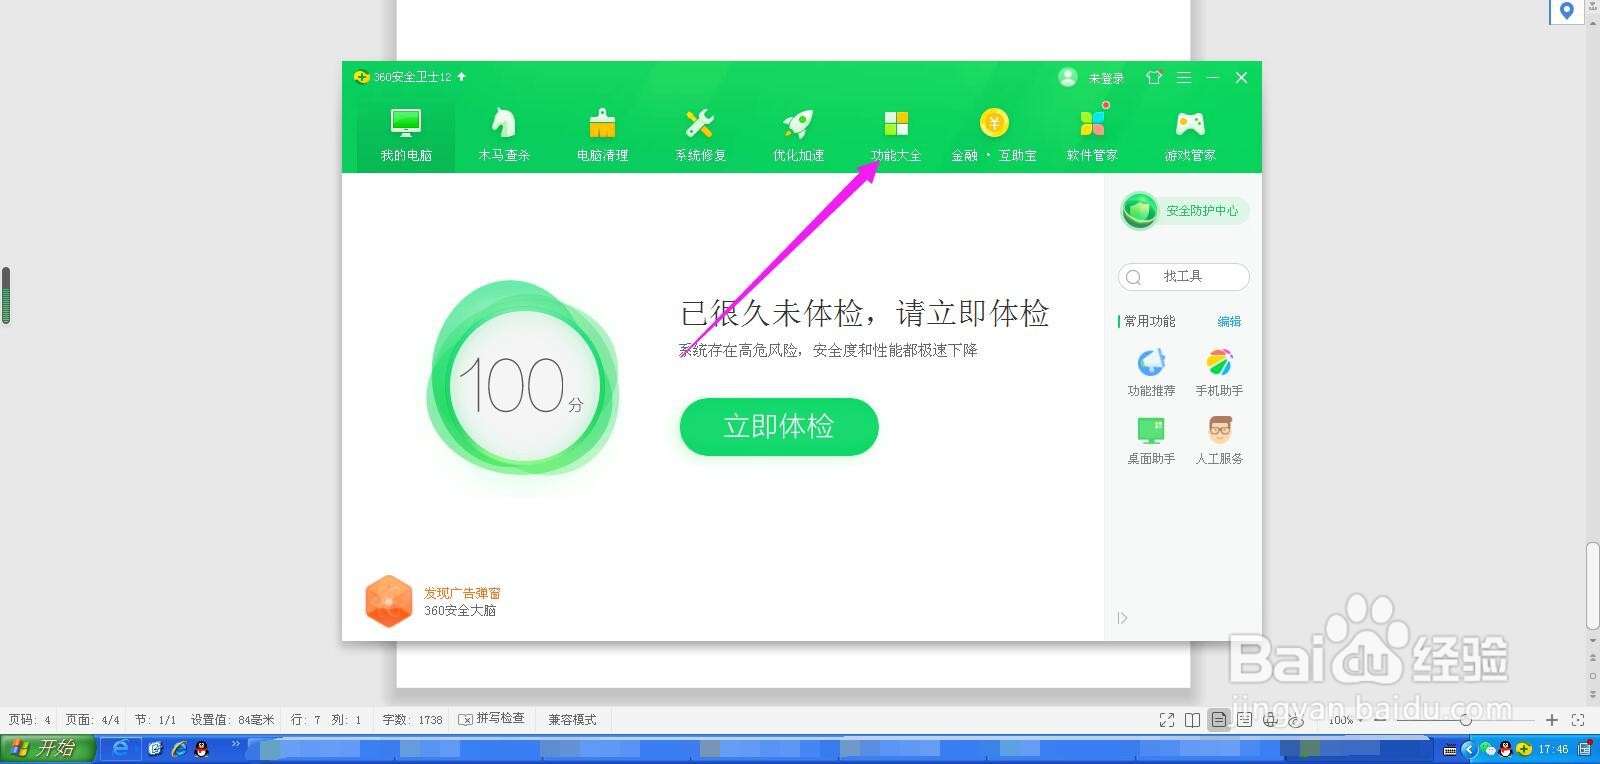Expand hidden tray icons arrow

click(1469, 749)
